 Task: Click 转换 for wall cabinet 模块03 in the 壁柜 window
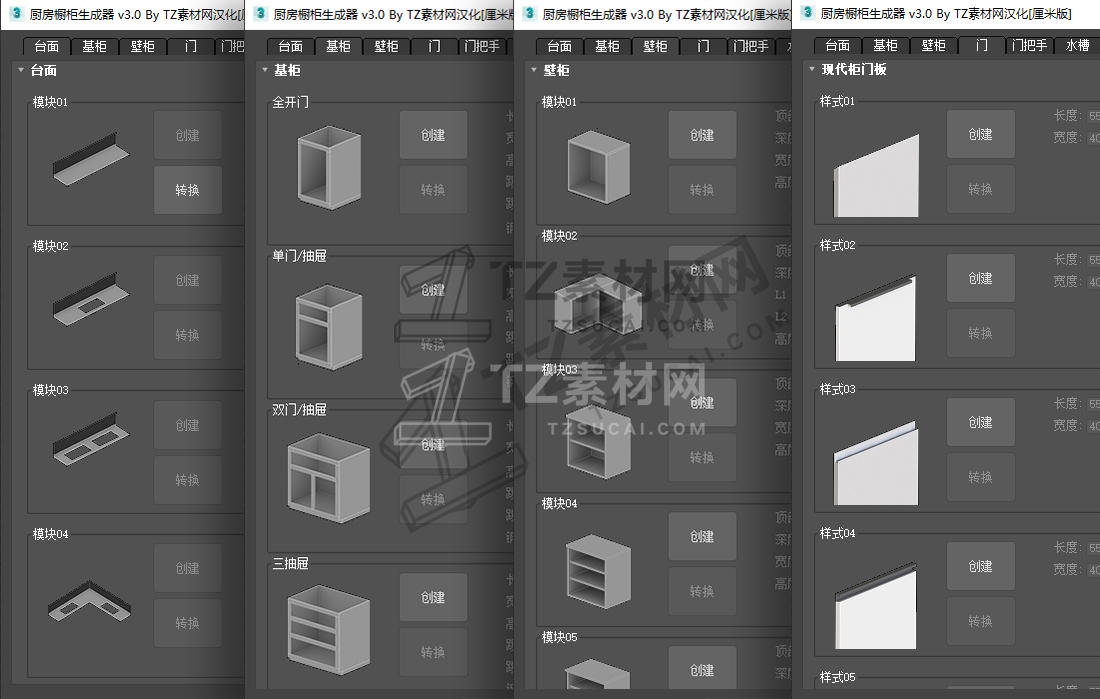pos(702,458)
